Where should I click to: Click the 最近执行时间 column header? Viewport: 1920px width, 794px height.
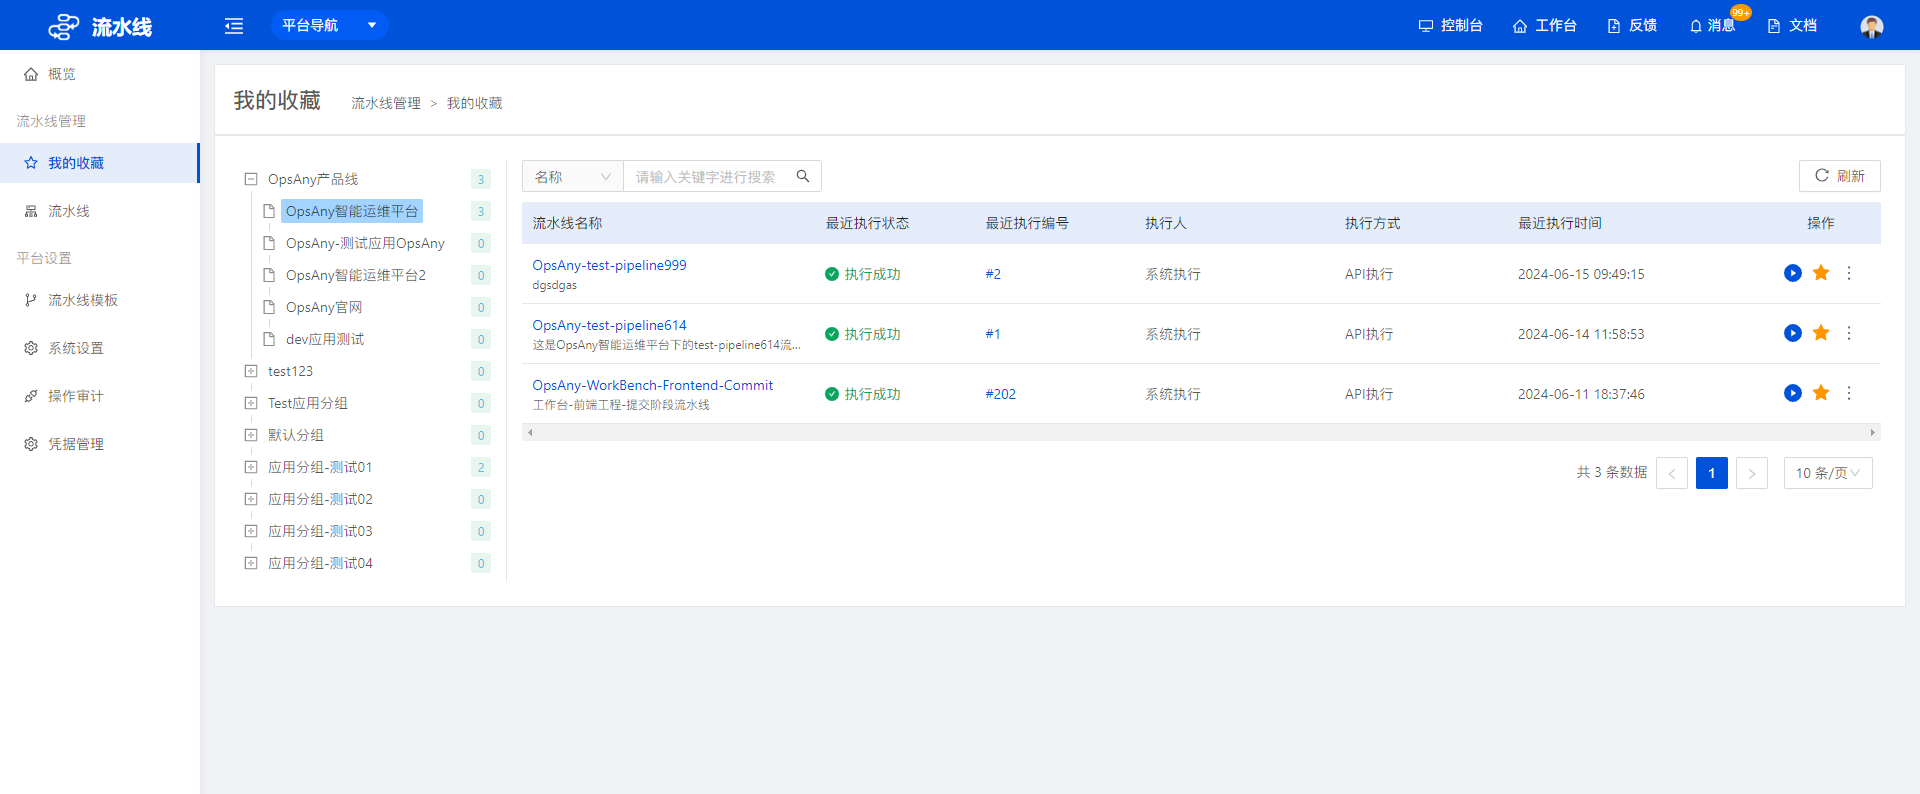tap(1560, 223)
